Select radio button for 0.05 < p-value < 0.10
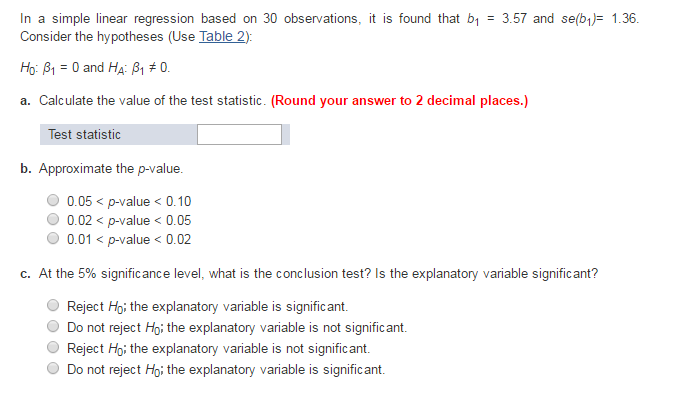Screen dimensions: 679x401 pos(53,200)
